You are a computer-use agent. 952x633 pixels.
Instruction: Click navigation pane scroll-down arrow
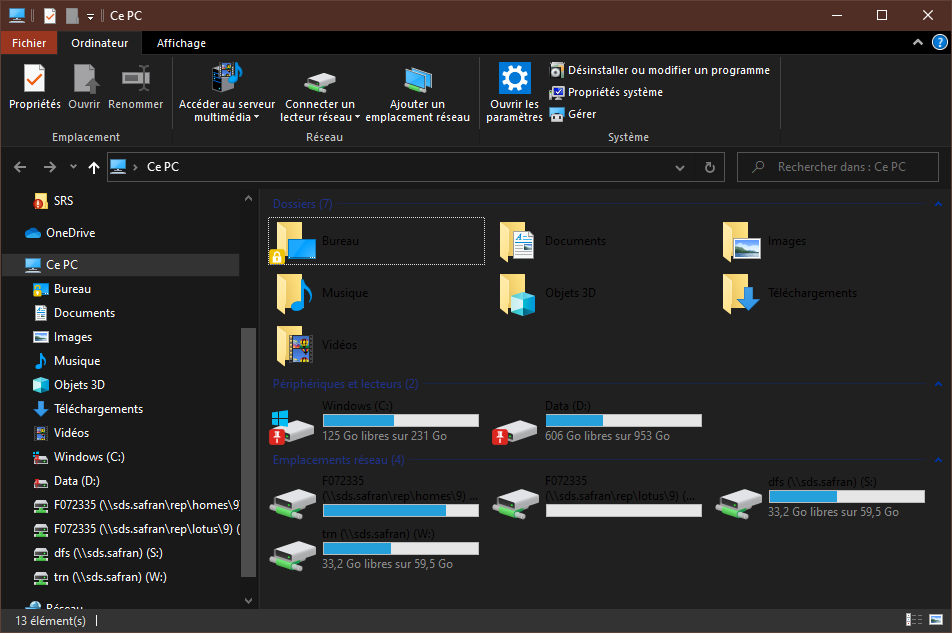point(248,601)
